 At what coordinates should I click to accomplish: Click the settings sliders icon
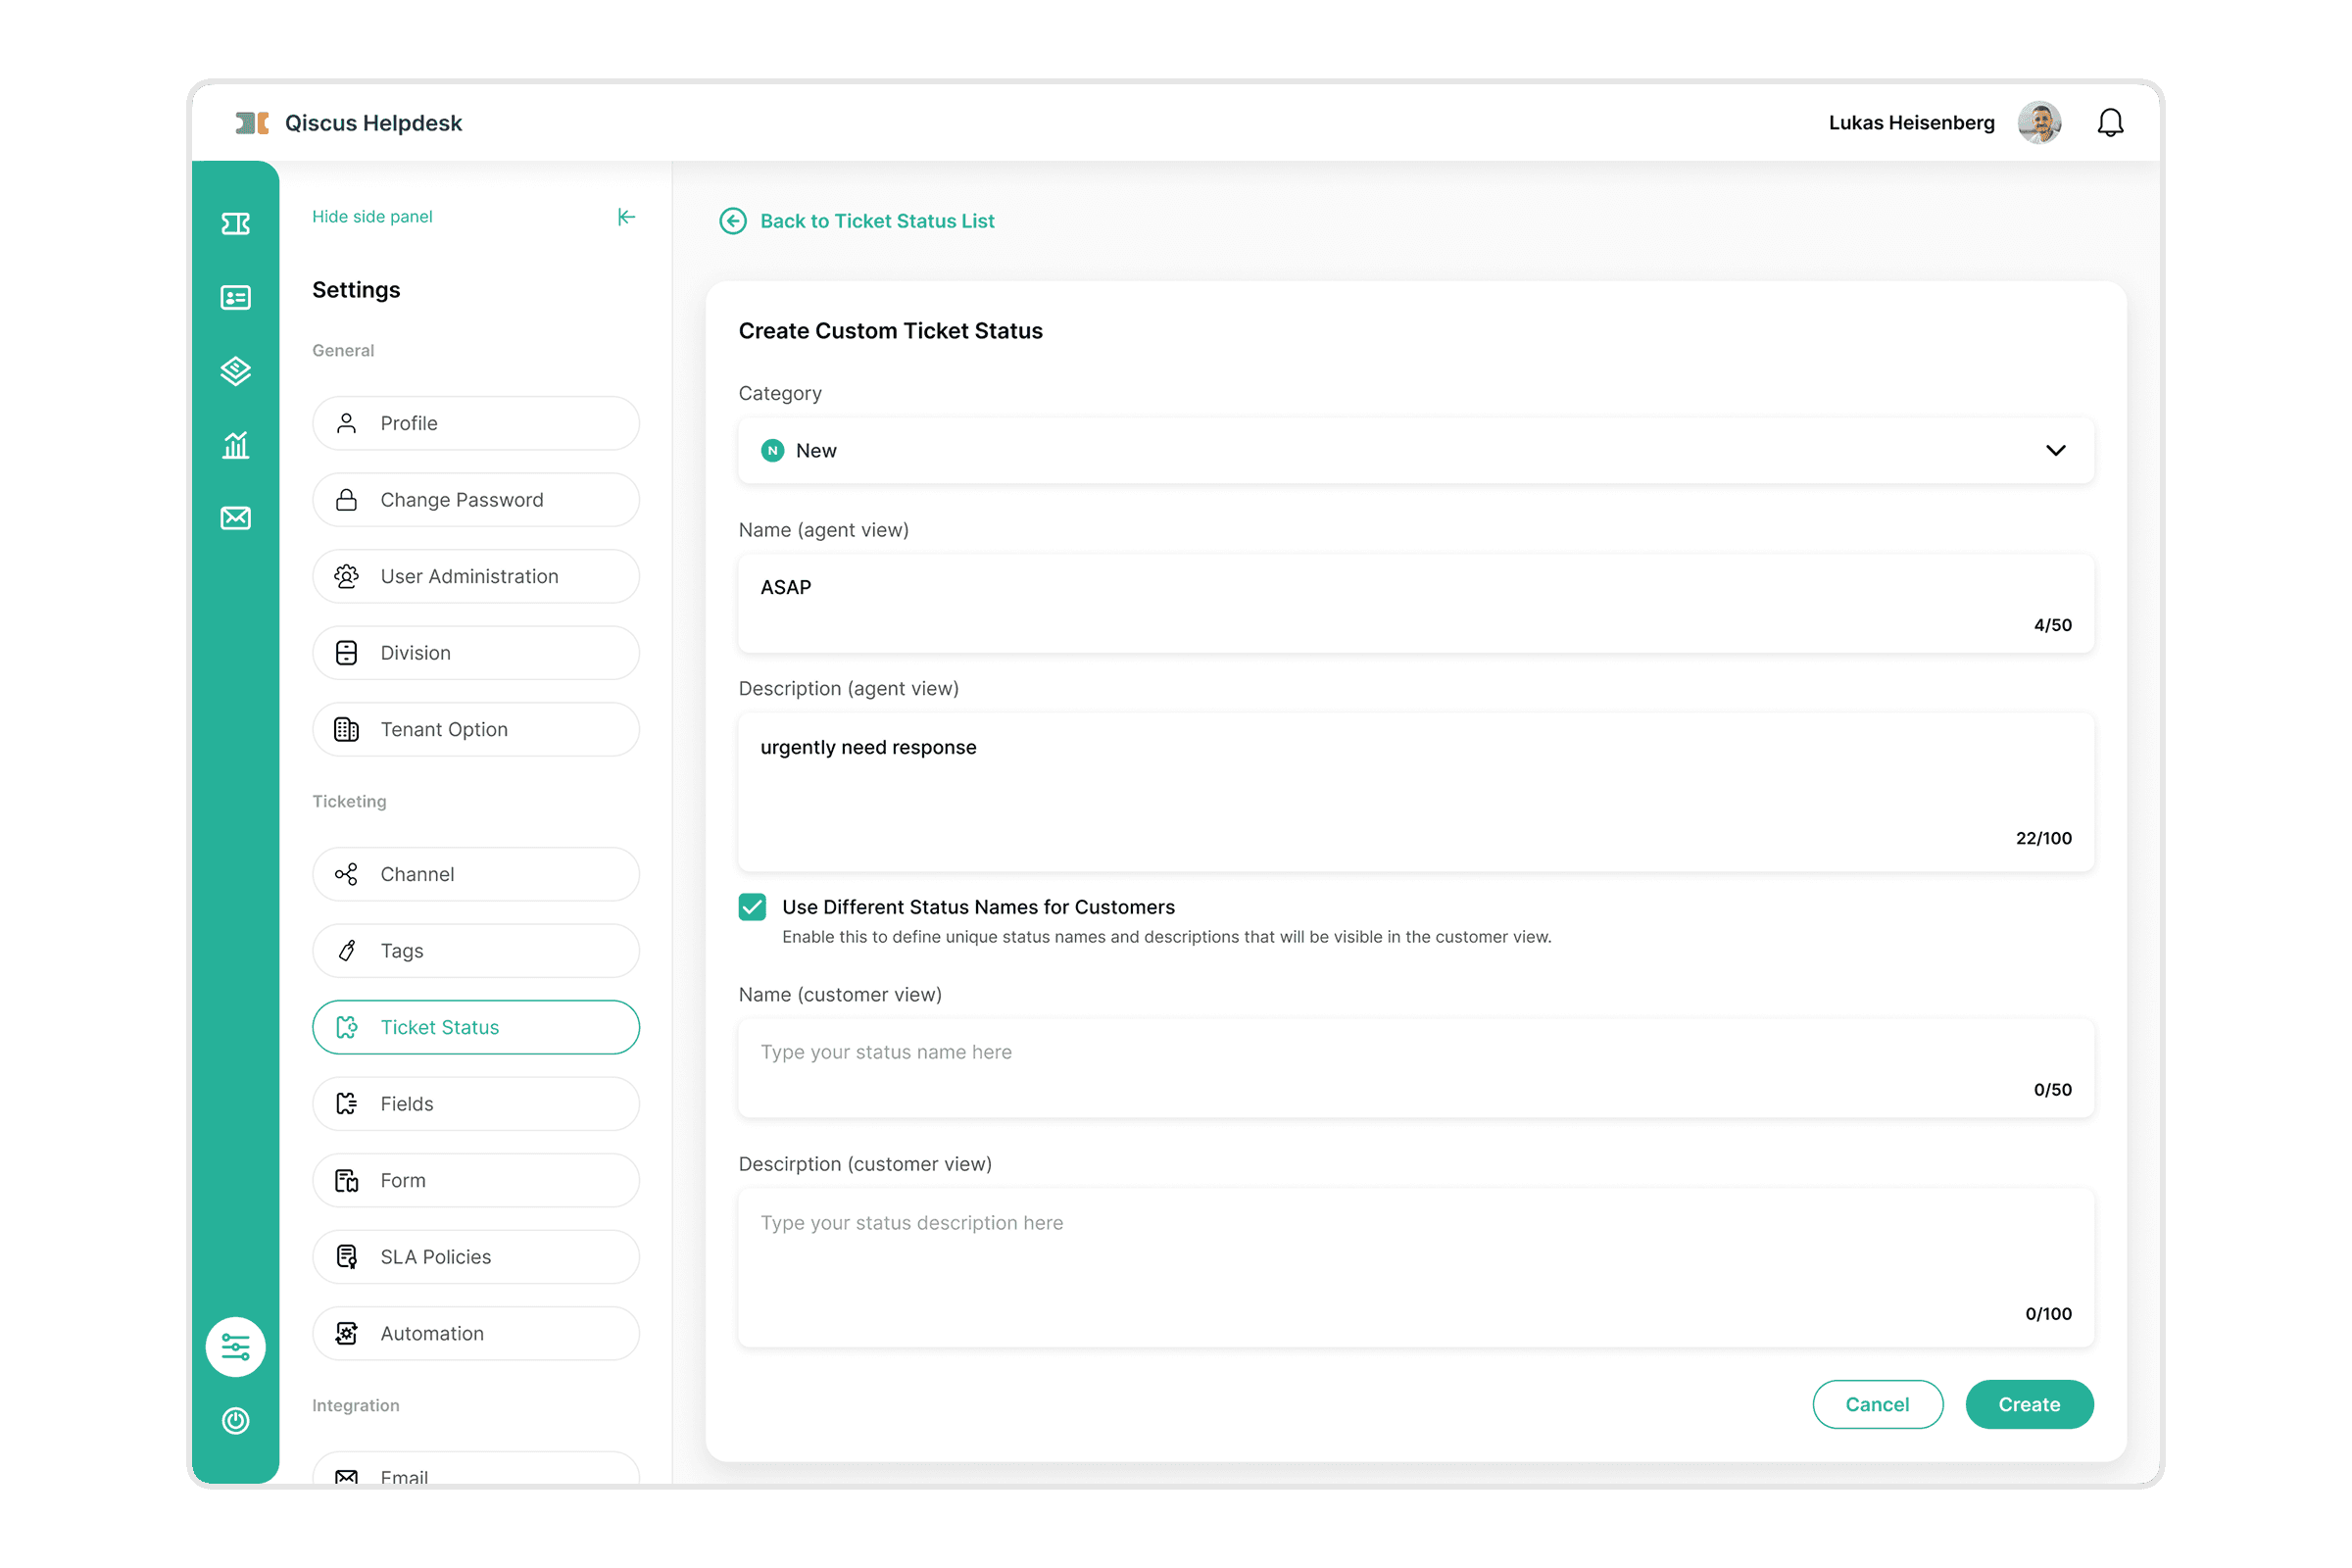(235, 1346)
